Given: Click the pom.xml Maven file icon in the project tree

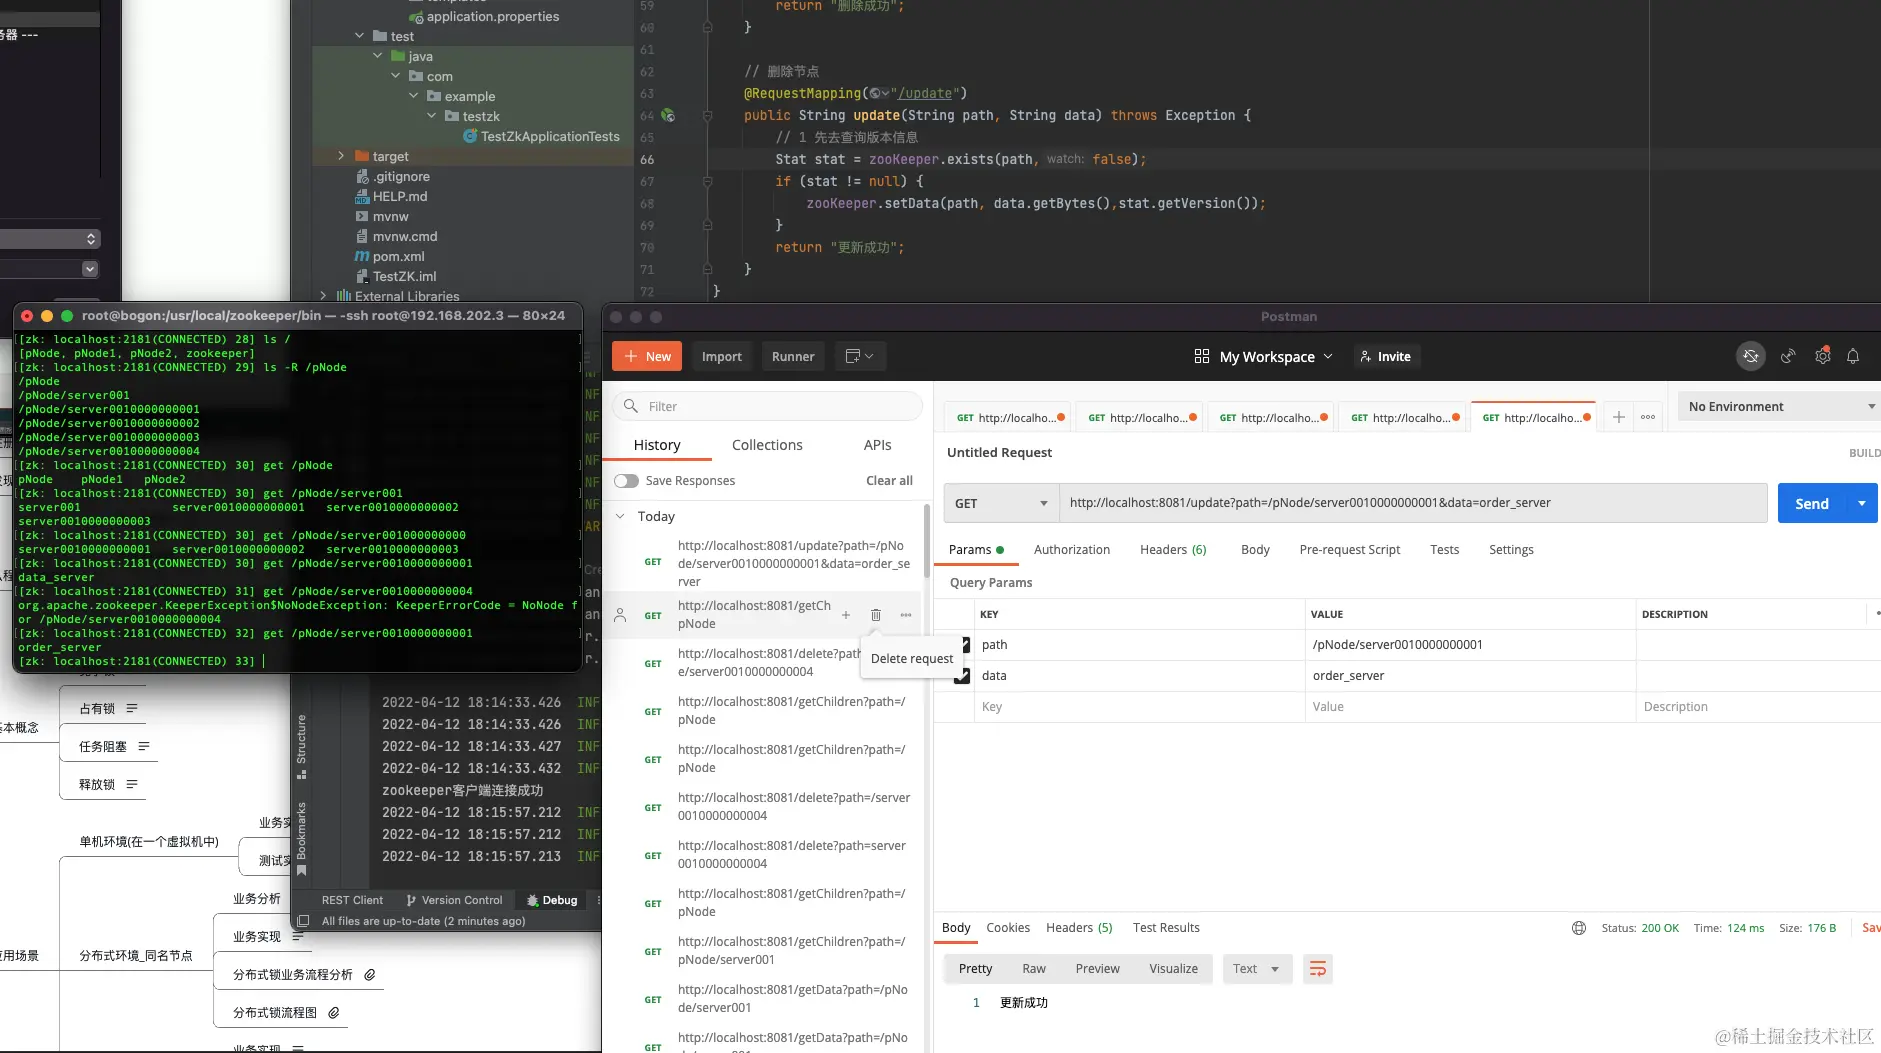Looking at the screenshot, I should click(x=362, y=256).
